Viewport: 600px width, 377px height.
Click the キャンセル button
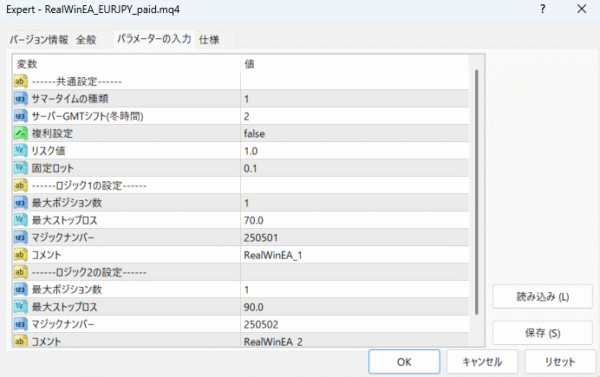[482, 362]
